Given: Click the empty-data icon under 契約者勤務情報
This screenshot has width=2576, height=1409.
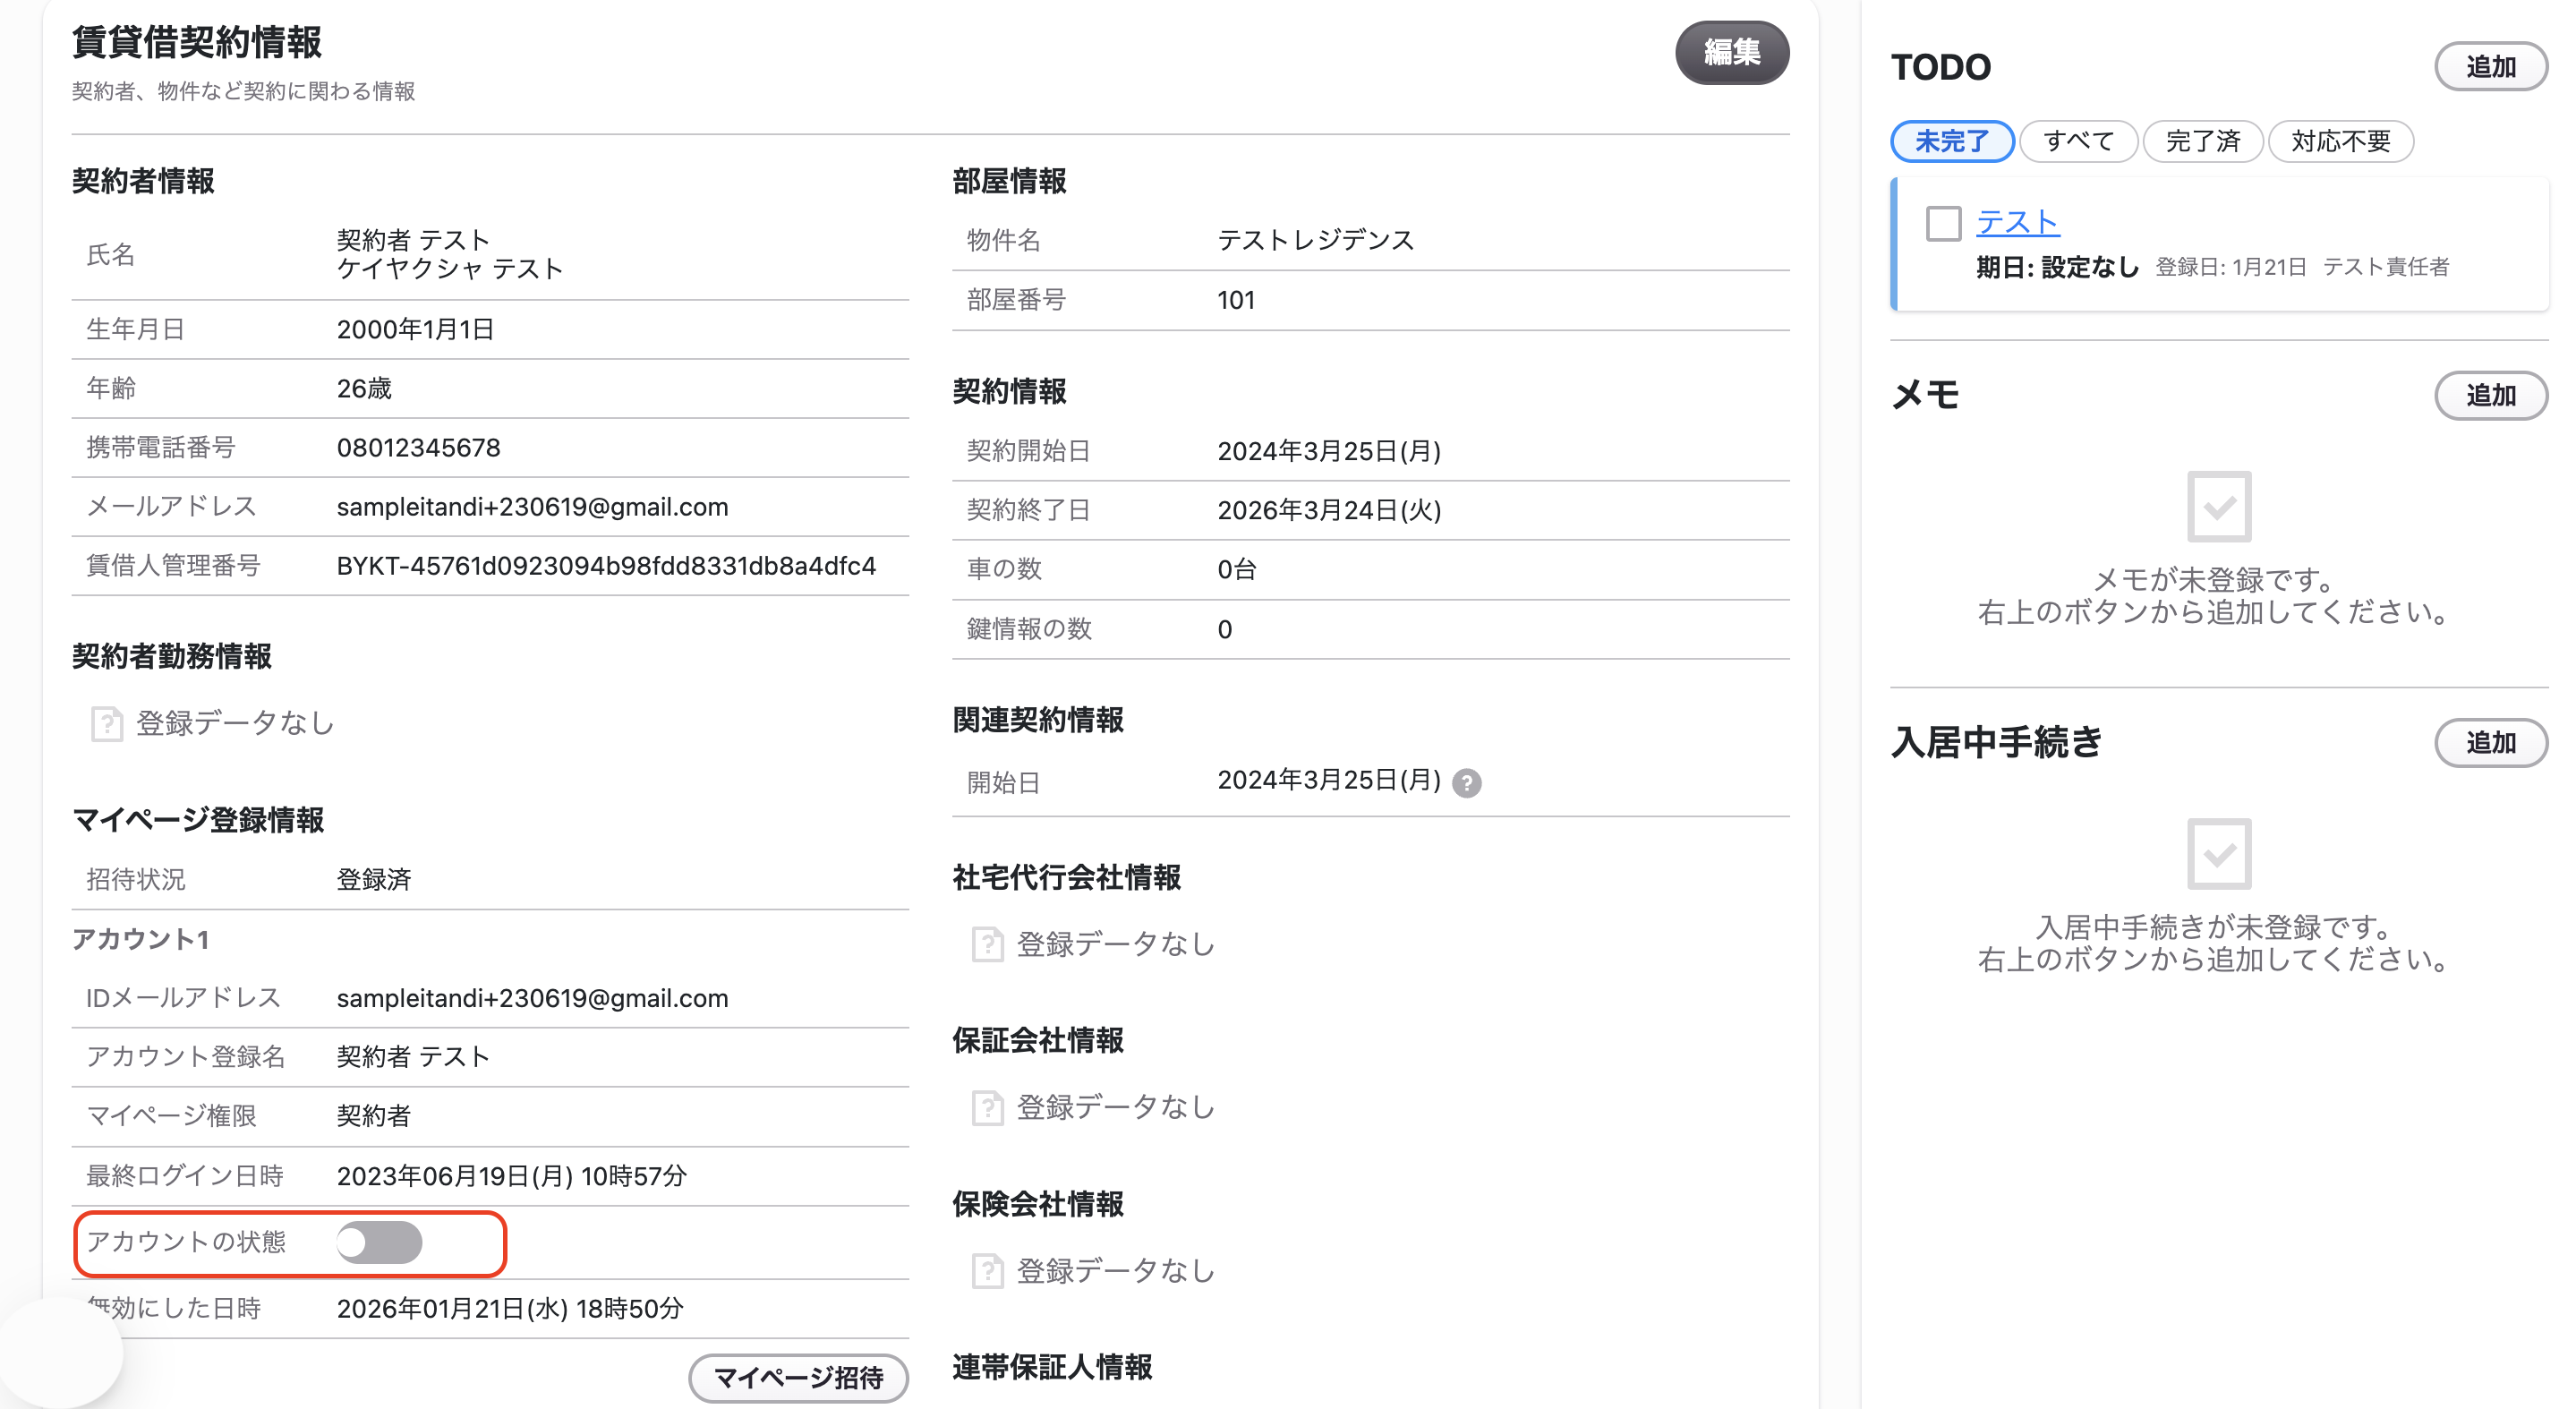Looking at the screenshot, I should point(106,723).
